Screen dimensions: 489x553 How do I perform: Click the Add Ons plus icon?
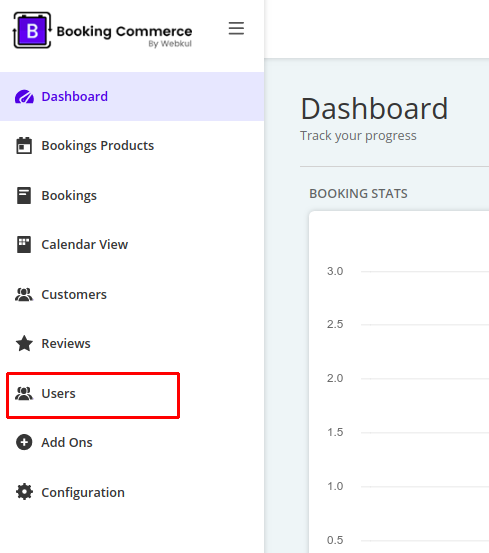pos(24,442)
